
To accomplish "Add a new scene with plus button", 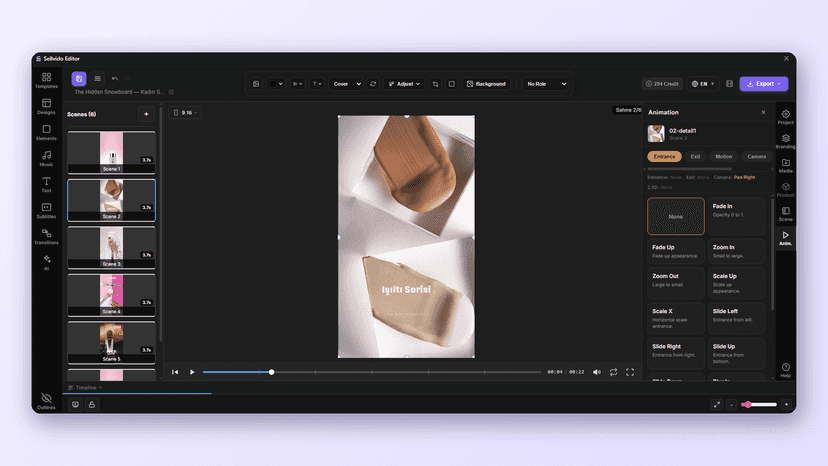I will pos(146,114).
